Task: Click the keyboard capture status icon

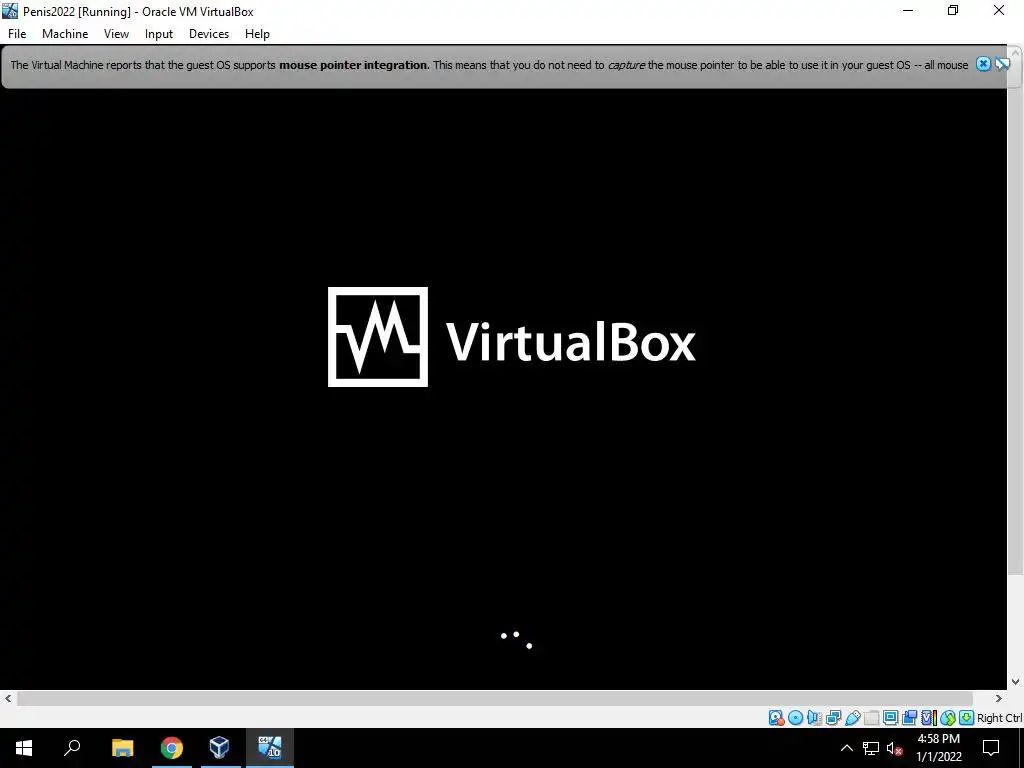Action: (967, 718)
